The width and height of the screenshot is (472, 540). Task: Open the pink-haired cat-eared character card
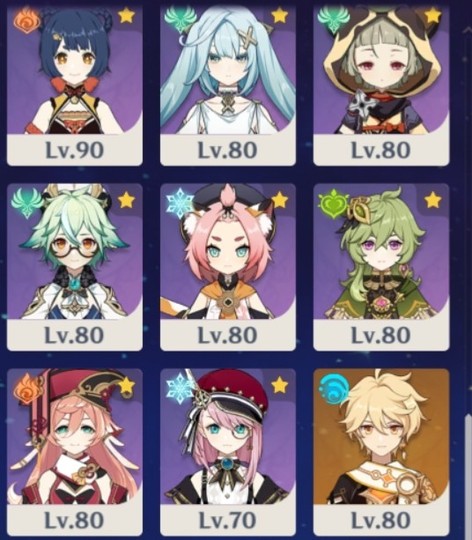click(228, 267)
